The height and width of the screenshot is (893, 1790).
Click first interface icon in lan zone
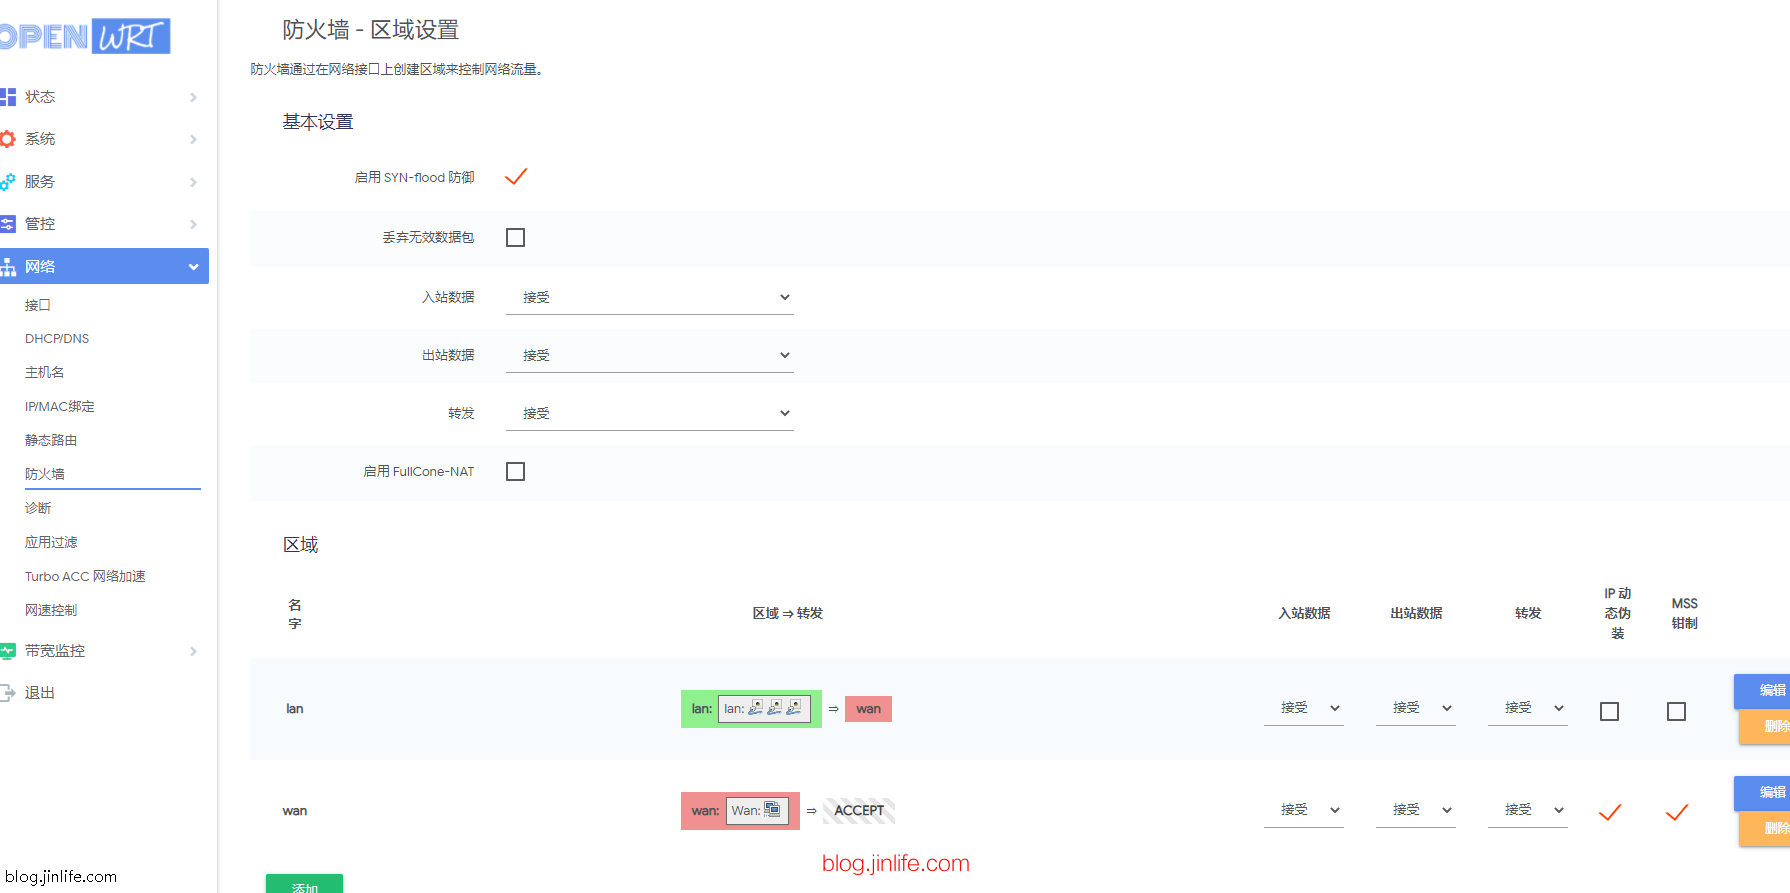pyautogui.click(x=756, y=708)
